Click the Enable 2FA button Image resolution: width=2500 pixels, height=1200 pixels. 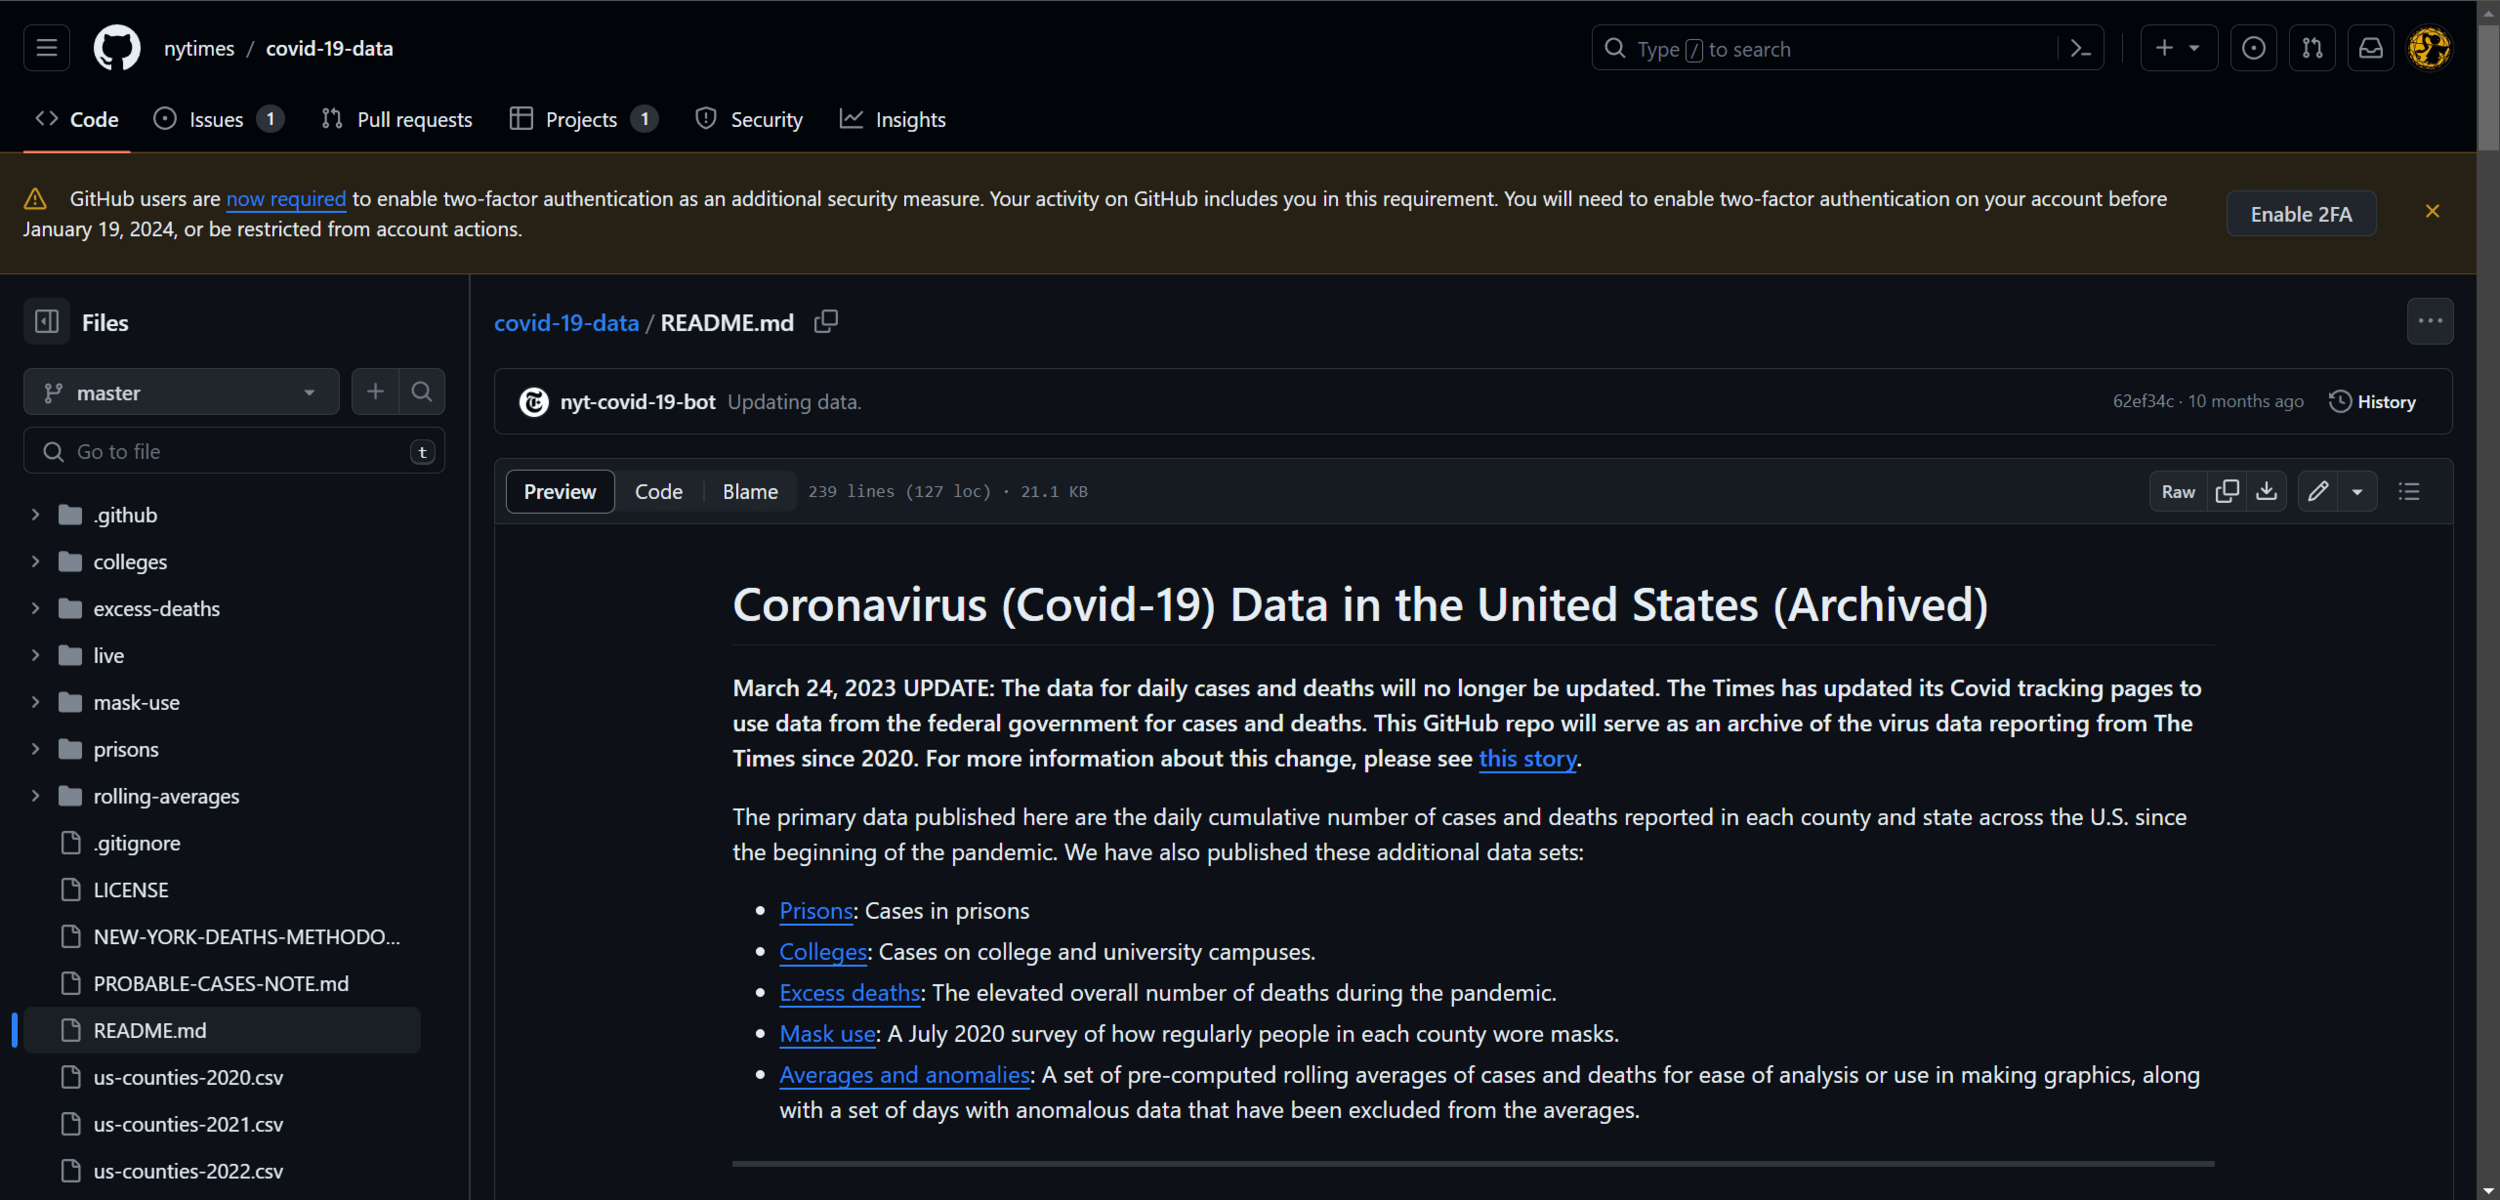tap(2300, 214)
